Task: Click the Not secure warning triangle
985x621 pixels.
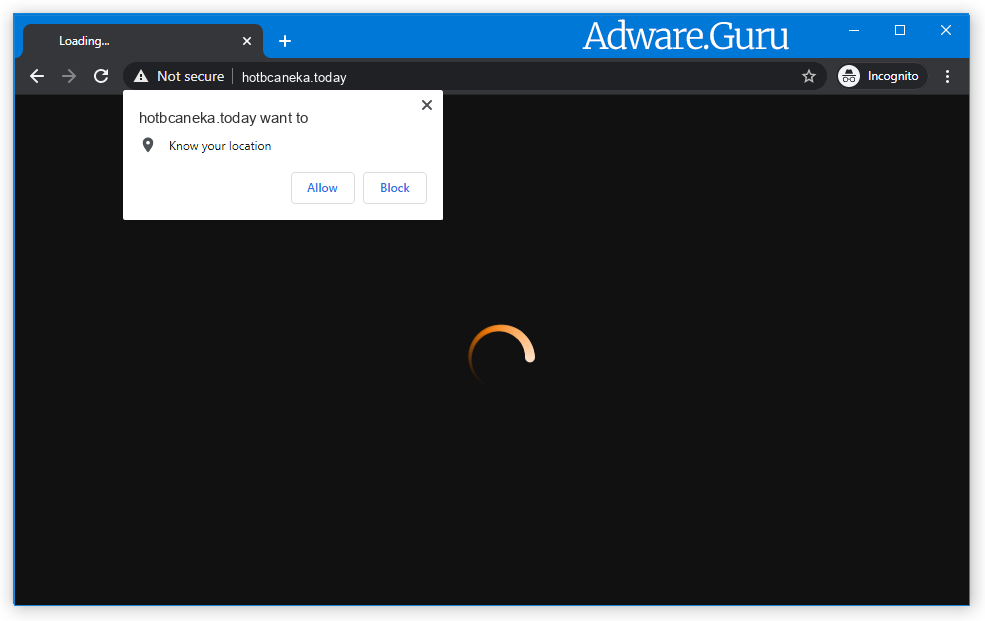Action: coord(141,76)
